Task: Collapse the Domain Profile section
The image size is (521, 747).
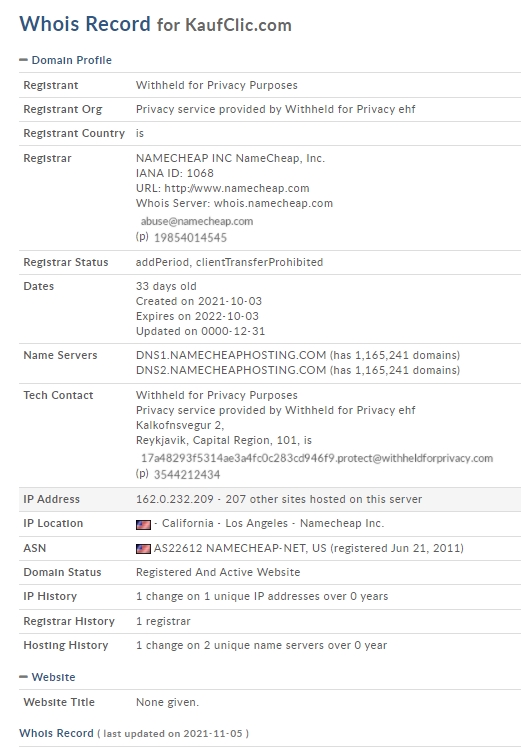Action: 65,60
